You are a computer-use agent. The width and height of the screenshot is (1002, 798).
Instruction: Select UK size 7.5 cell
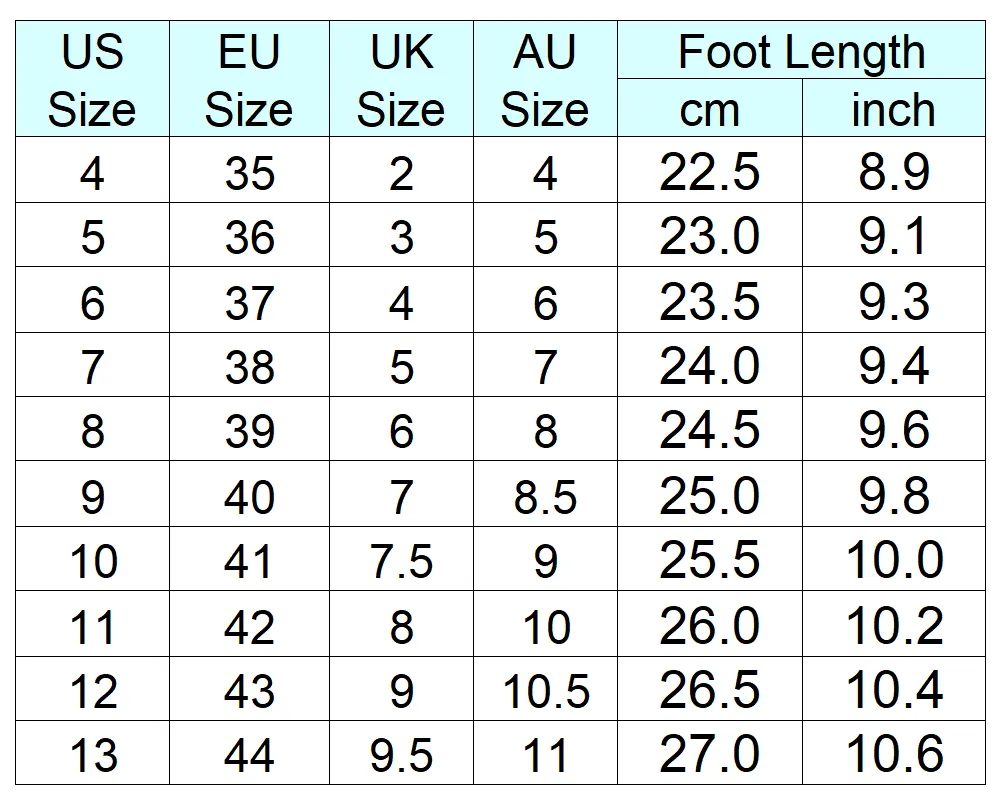pos(401,559)
